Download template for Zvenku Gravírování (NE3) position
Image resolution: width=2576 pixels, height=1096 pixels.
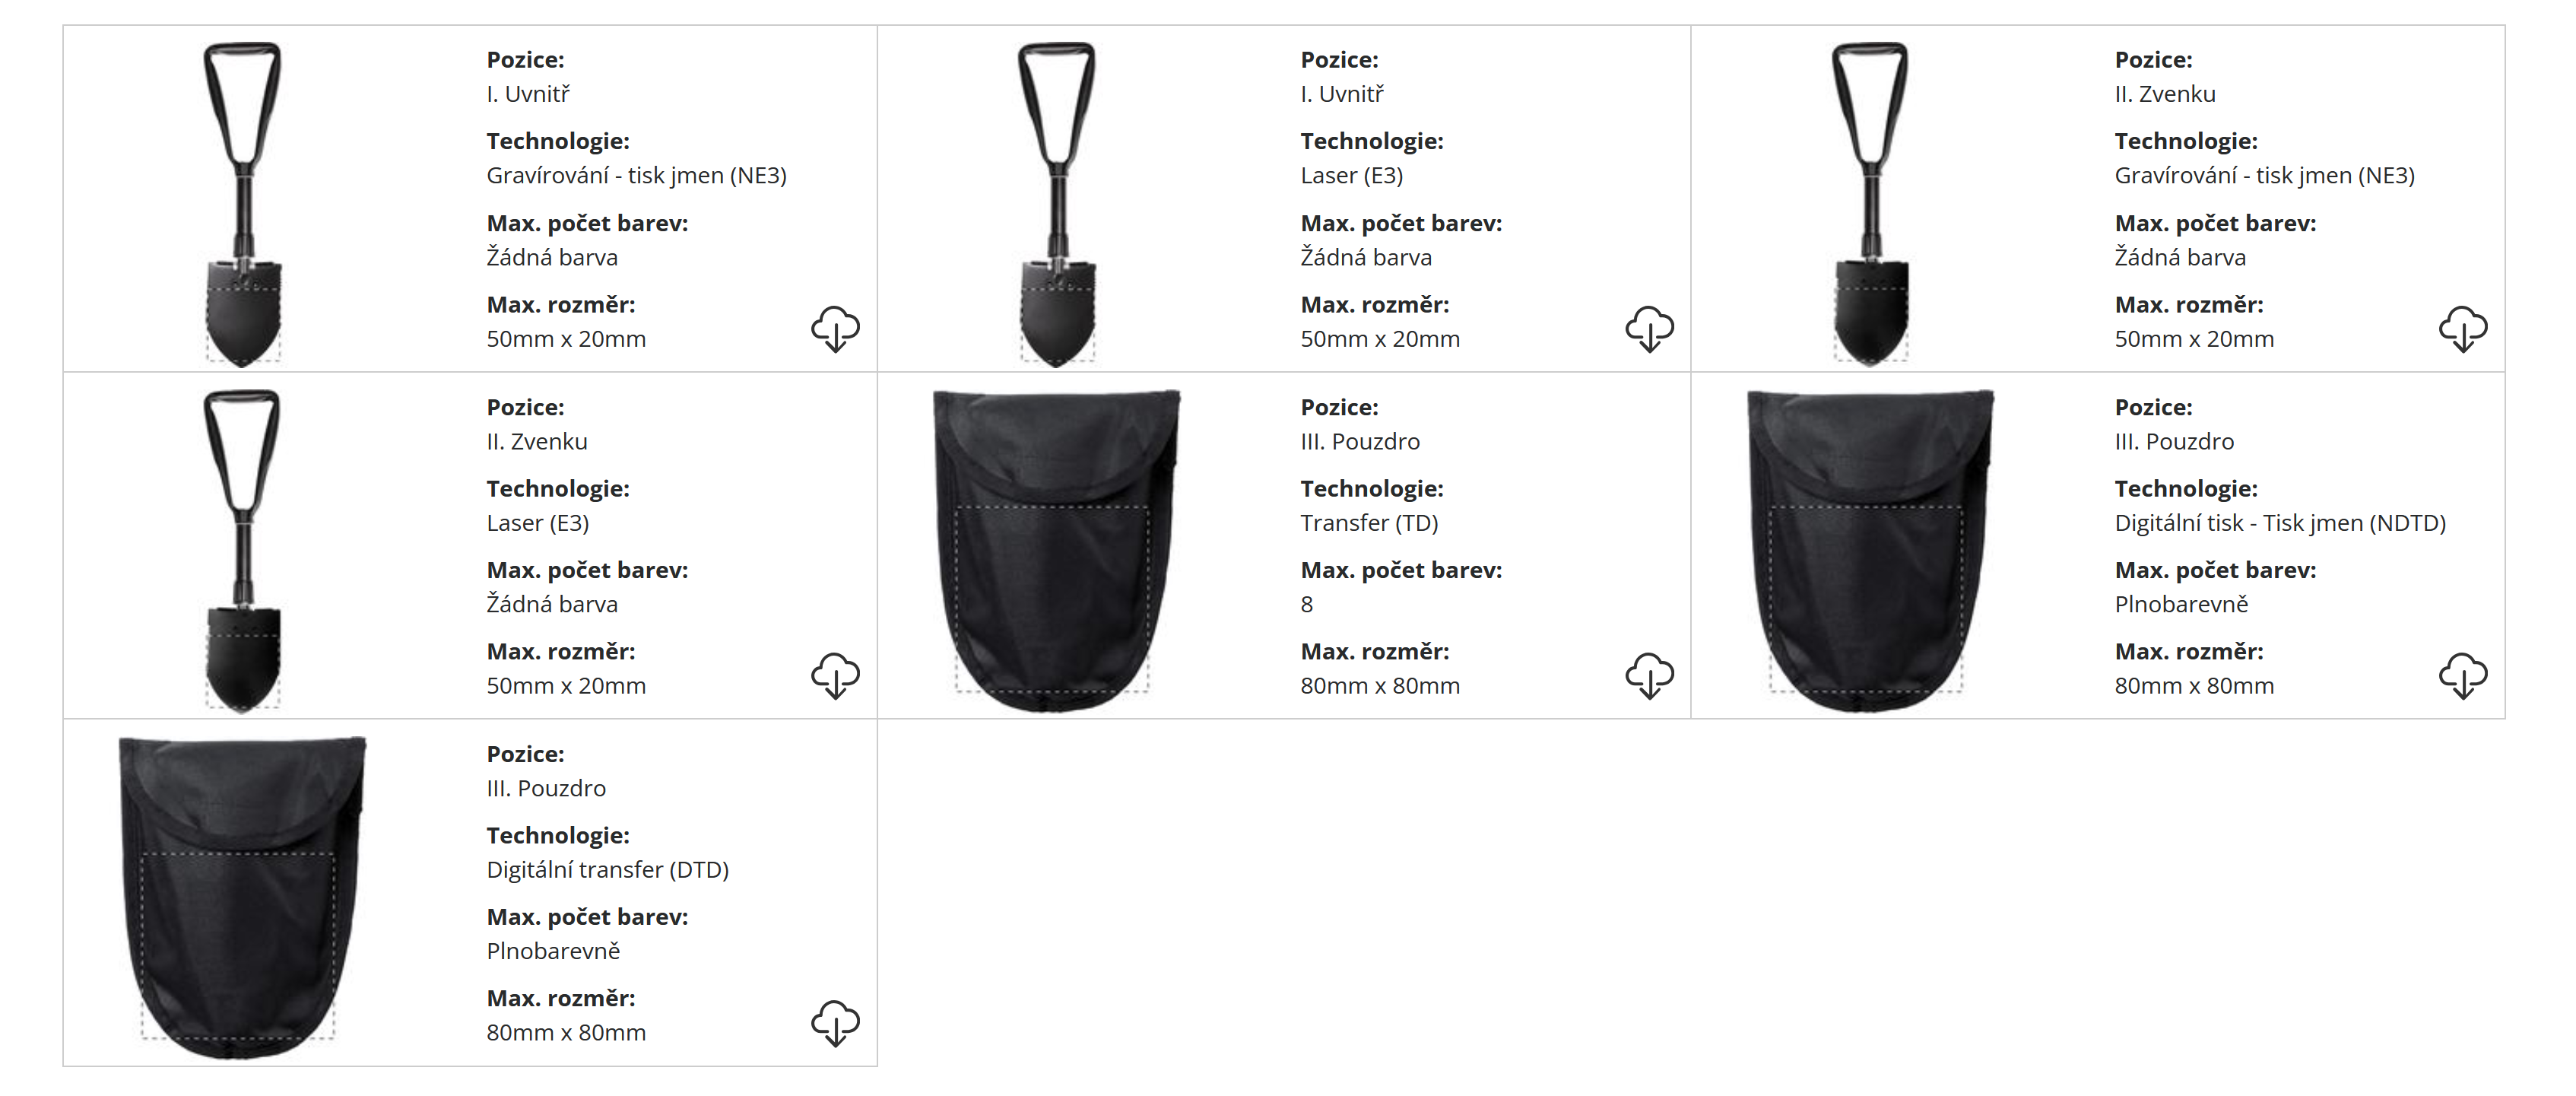pyautogui.click(x=2463, y=329)
